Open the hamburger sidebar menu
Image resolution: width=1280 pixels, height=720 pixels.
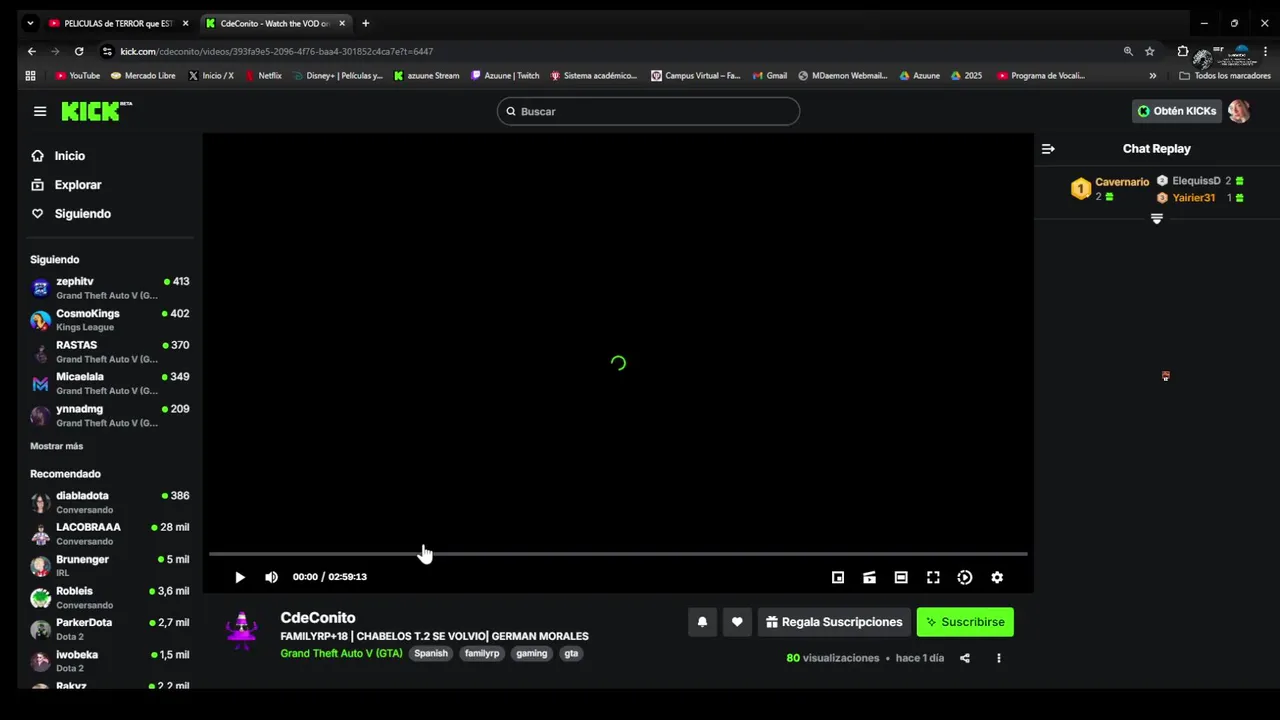pyautogui.click(x=40, y=111)
